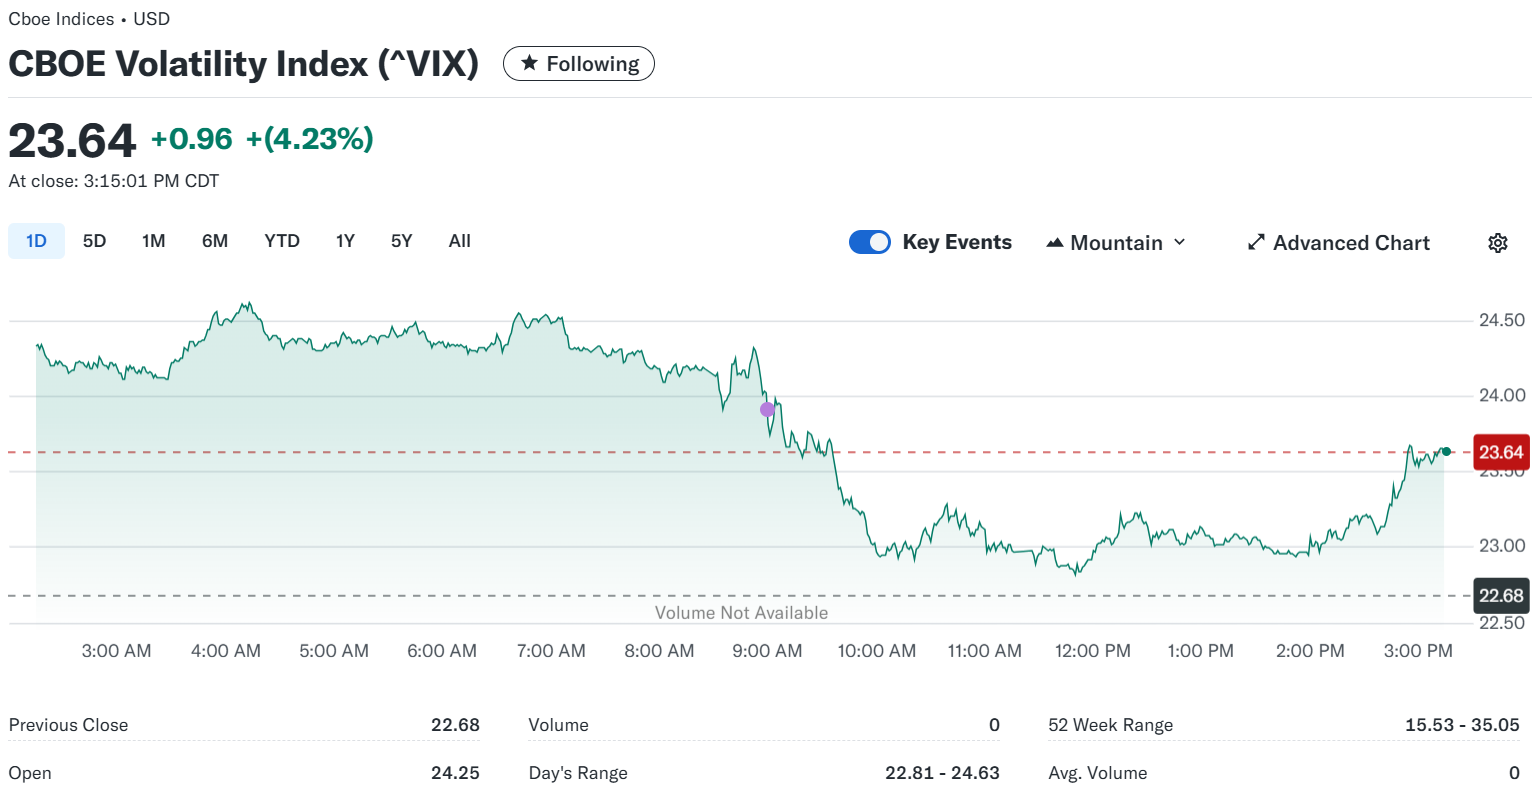This screenshot has height=788, width=1537.
Task: Open the Advanced Chart link
Action: [x=1338, y=243]
